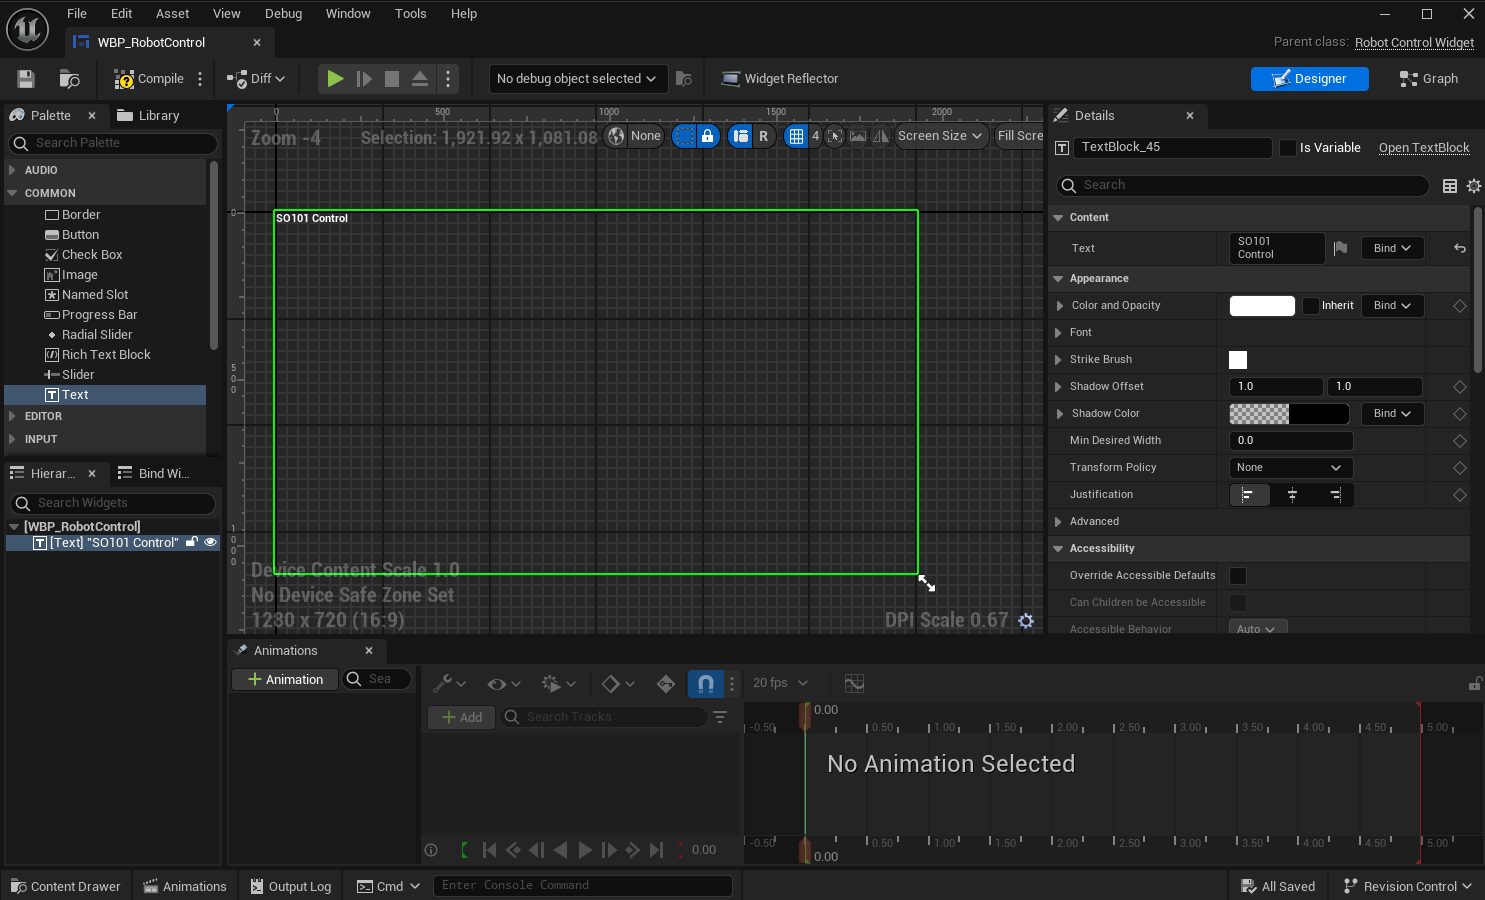Viewport: 1485px width, 900px height.
Task: Expand the AUDIO palette category
Action: point(12,170)
